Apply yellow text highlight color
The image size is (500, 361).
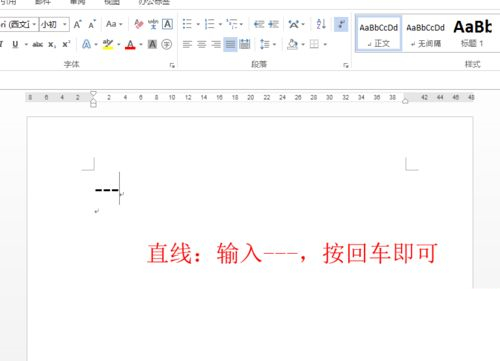108,44
